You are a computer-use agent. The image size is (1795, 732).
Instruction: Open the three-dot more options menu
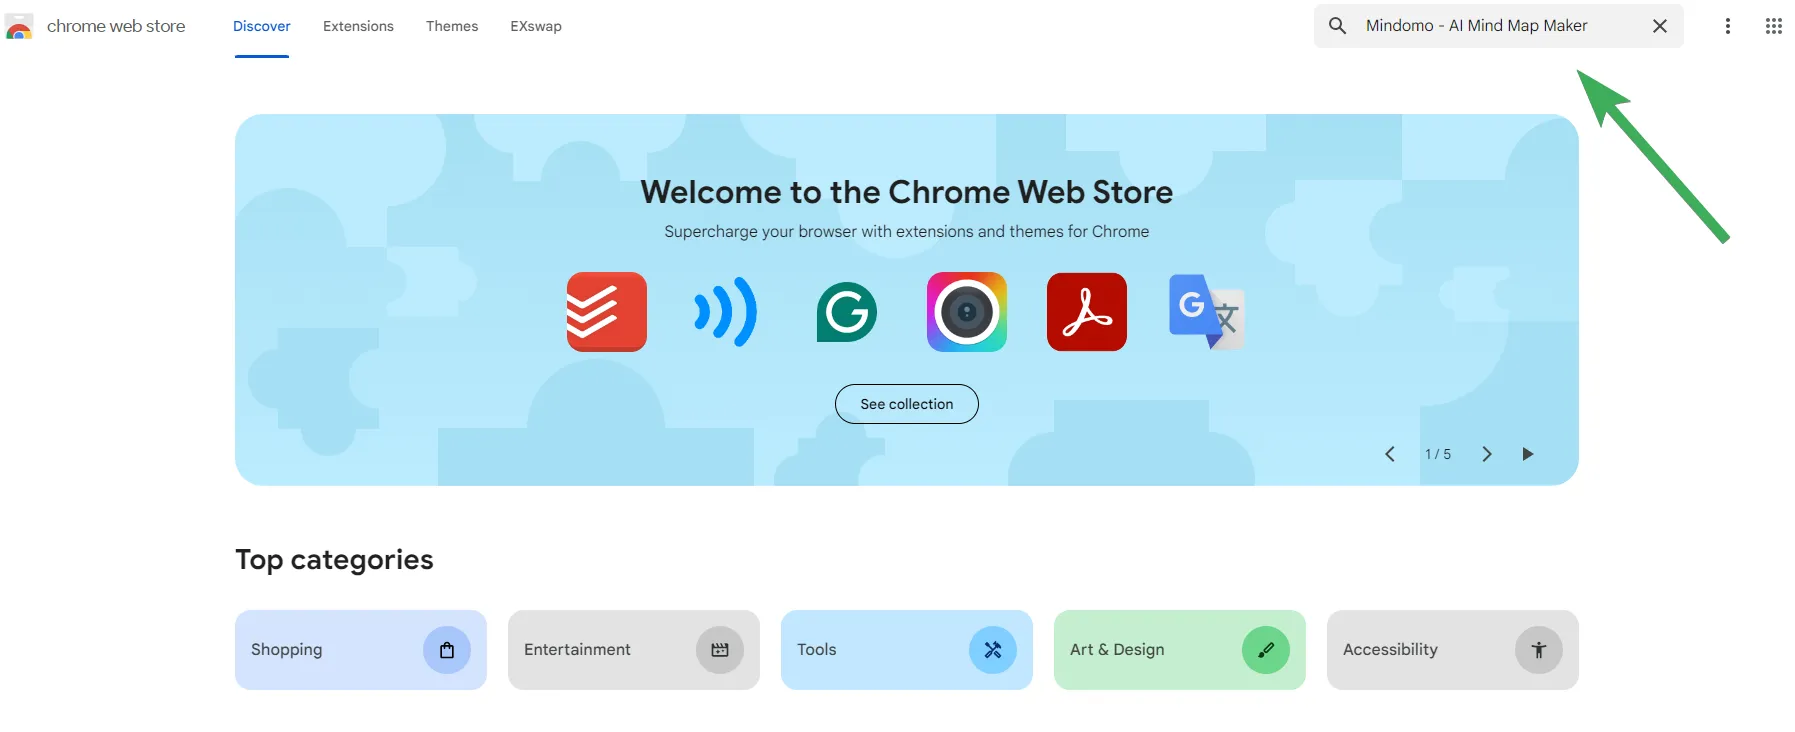tap(1728, 26)
